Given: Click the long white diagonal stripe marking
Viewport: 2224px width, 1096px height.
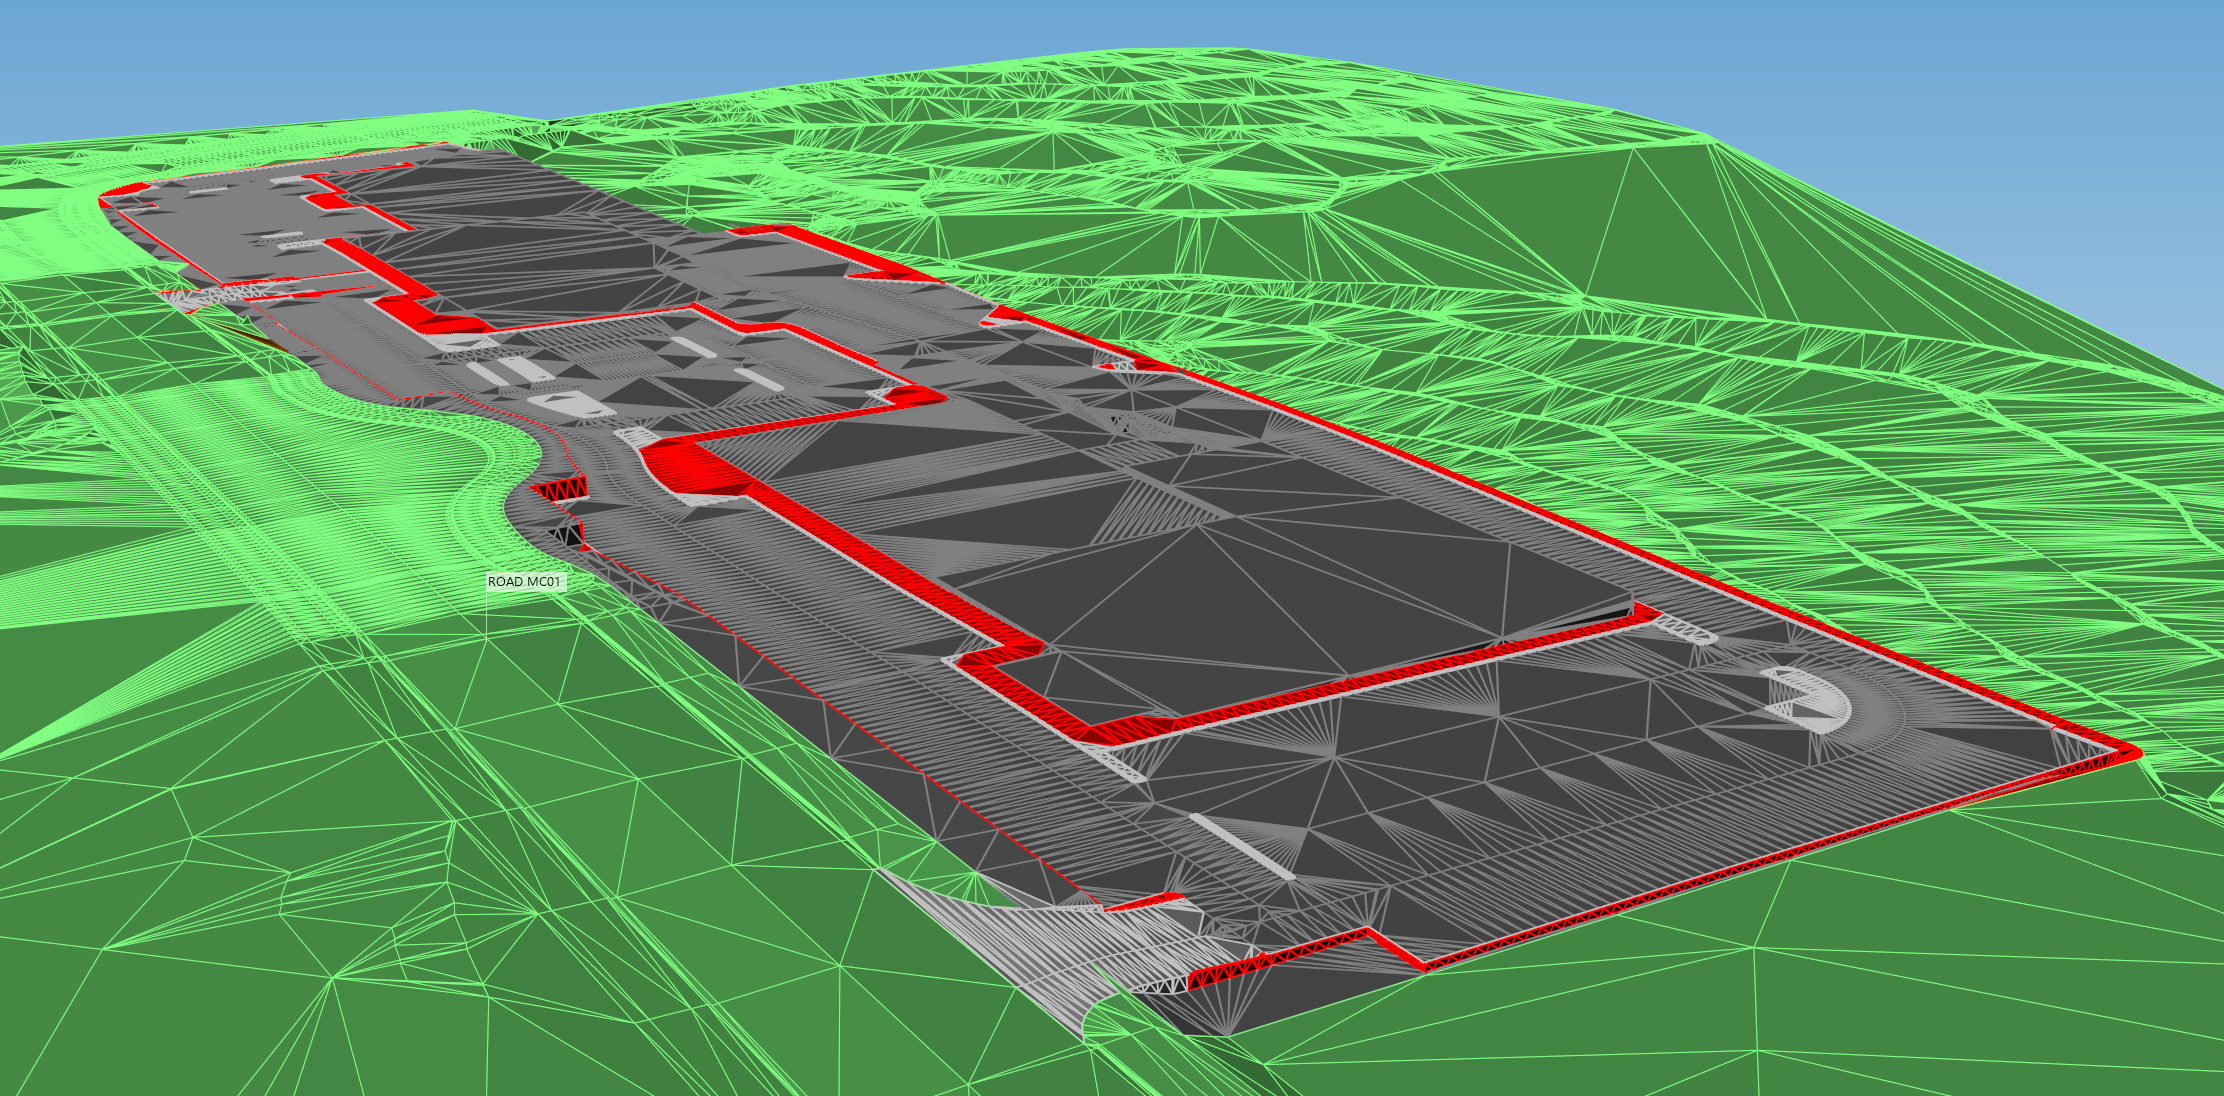Looking at the screenshot, I should click(x=1244, y=848).
